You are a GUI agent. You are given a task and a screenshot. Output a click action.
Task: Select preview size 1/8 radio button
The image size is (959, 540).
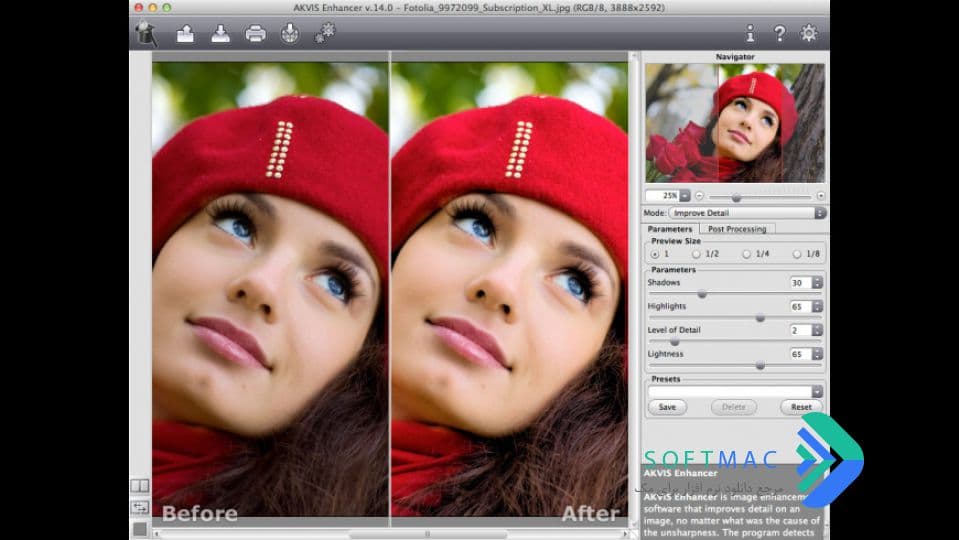[796, 254]
